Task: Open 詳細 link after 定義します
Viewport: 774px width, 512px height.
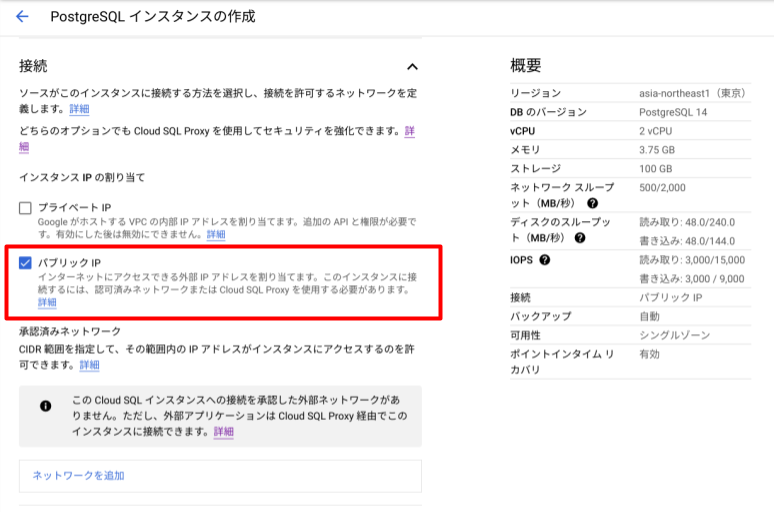Action: pos(79,109)
